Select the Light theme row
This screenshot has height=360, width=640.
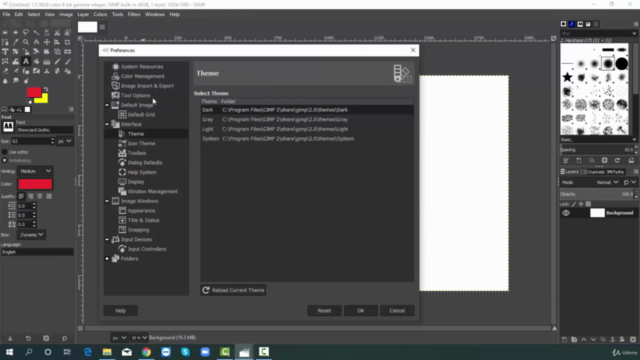307,129
